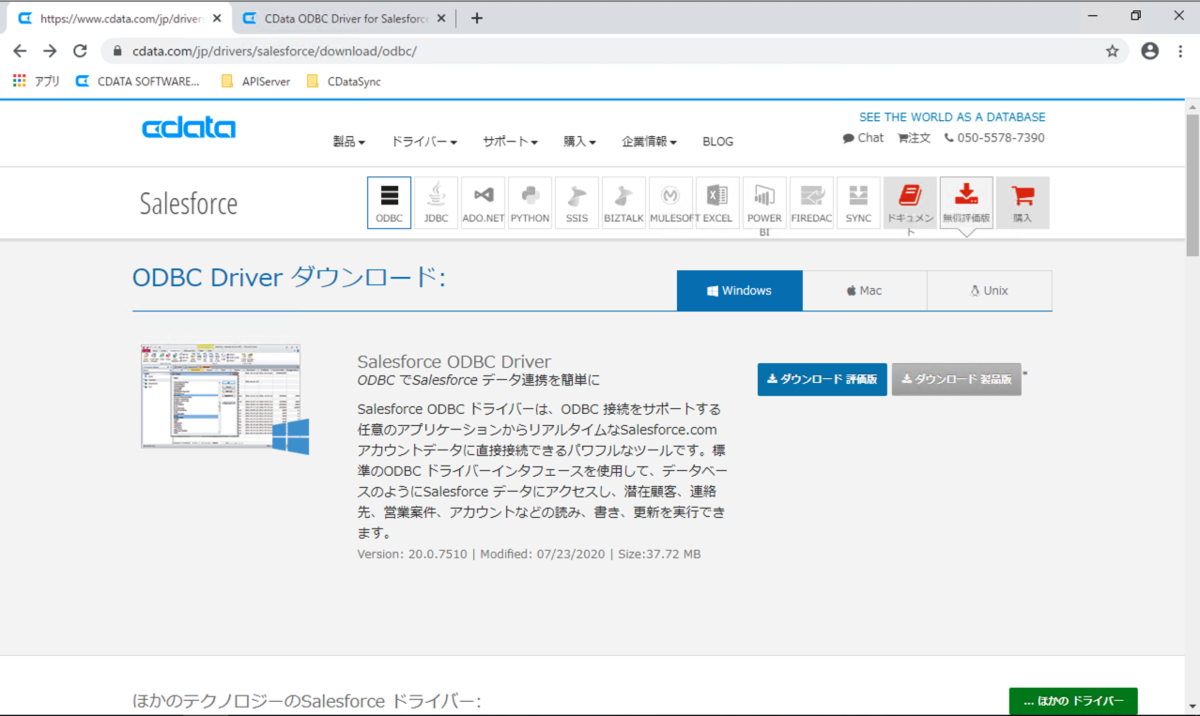The width and height of the screenshot is (1200, 716).
Task: Choose the ADO.NET driver icon
Action: pos(483,203)
